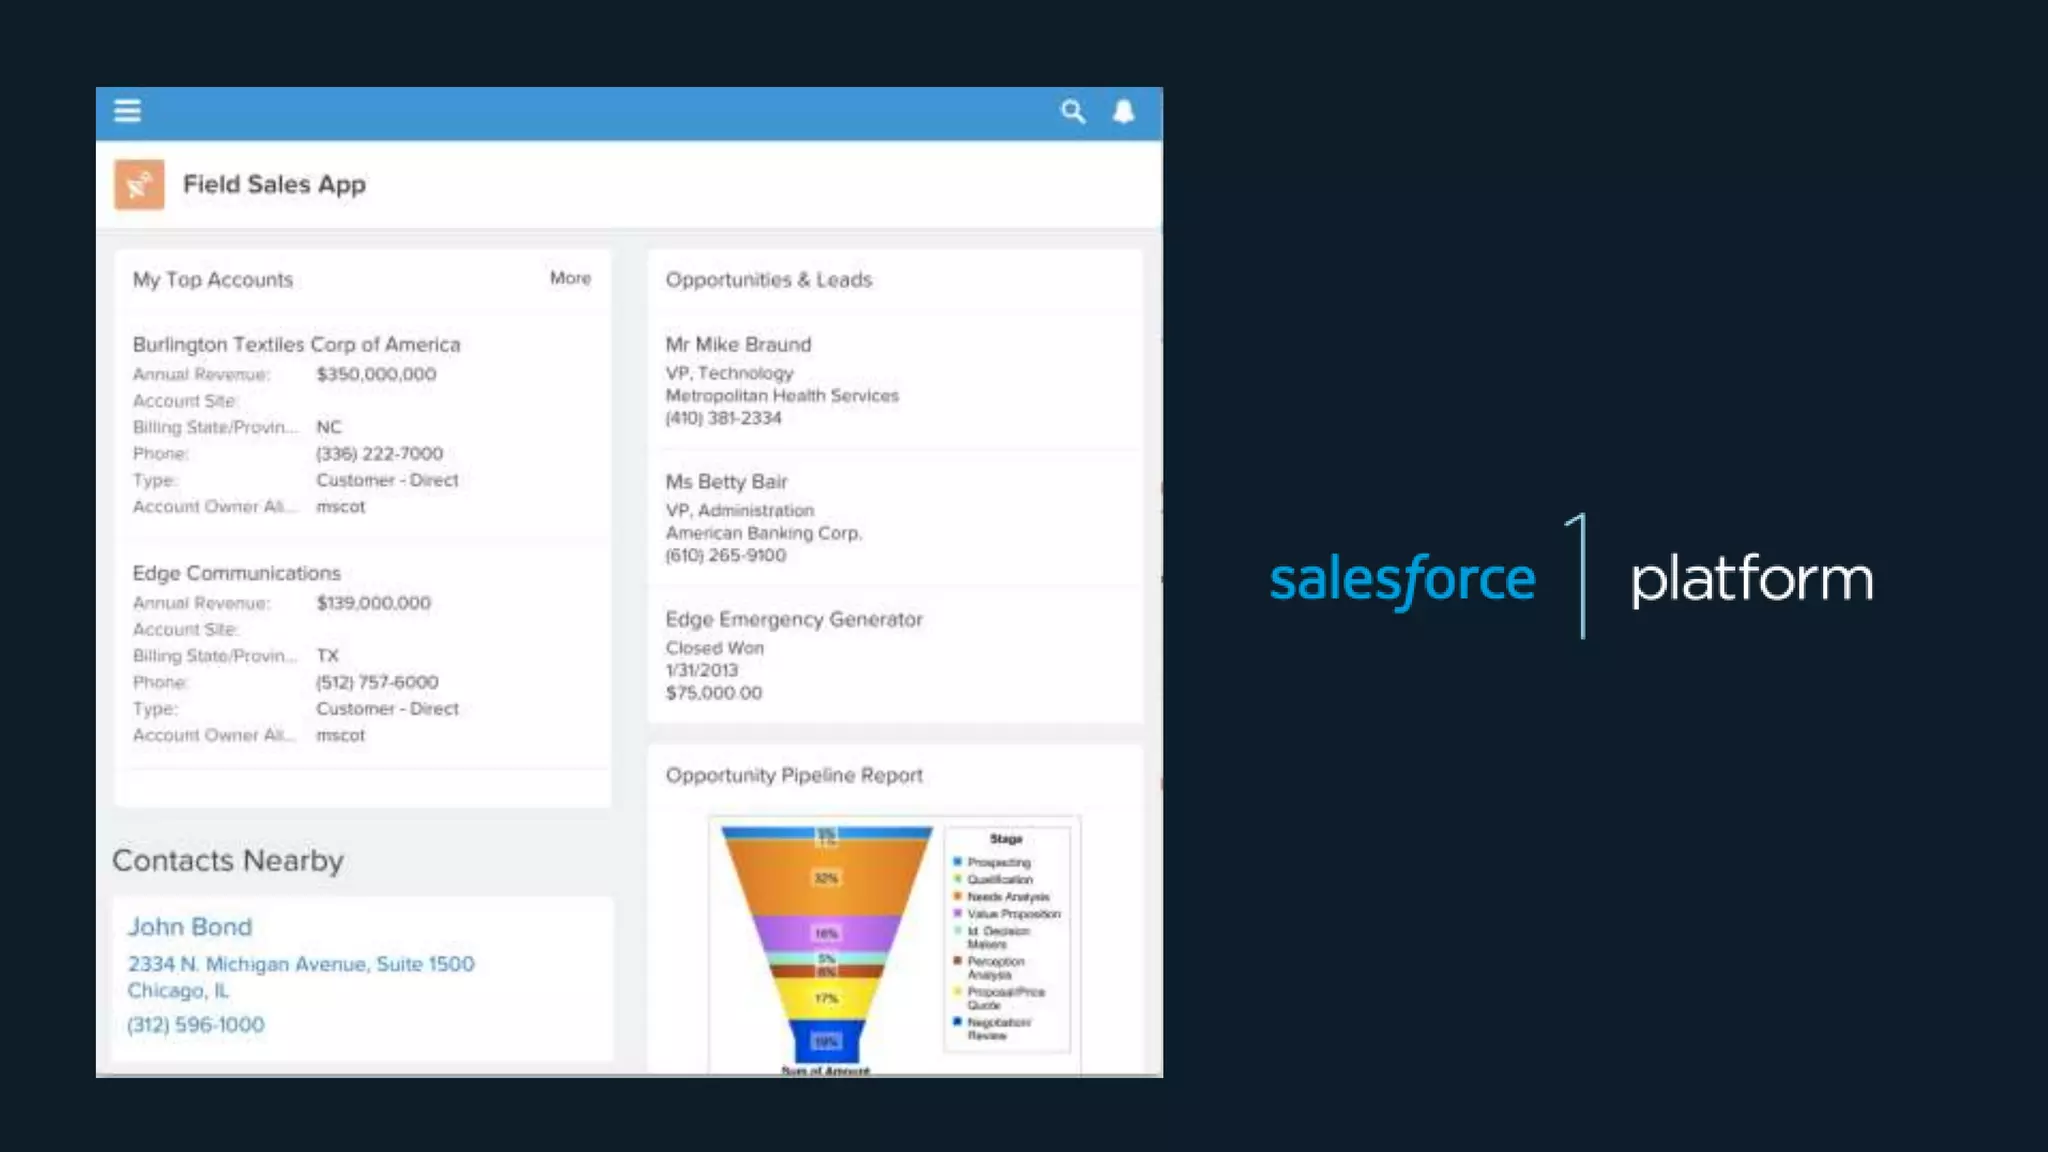
Task: Click the yellow 17% funnel segment
Action: click(x=826, y=998)
